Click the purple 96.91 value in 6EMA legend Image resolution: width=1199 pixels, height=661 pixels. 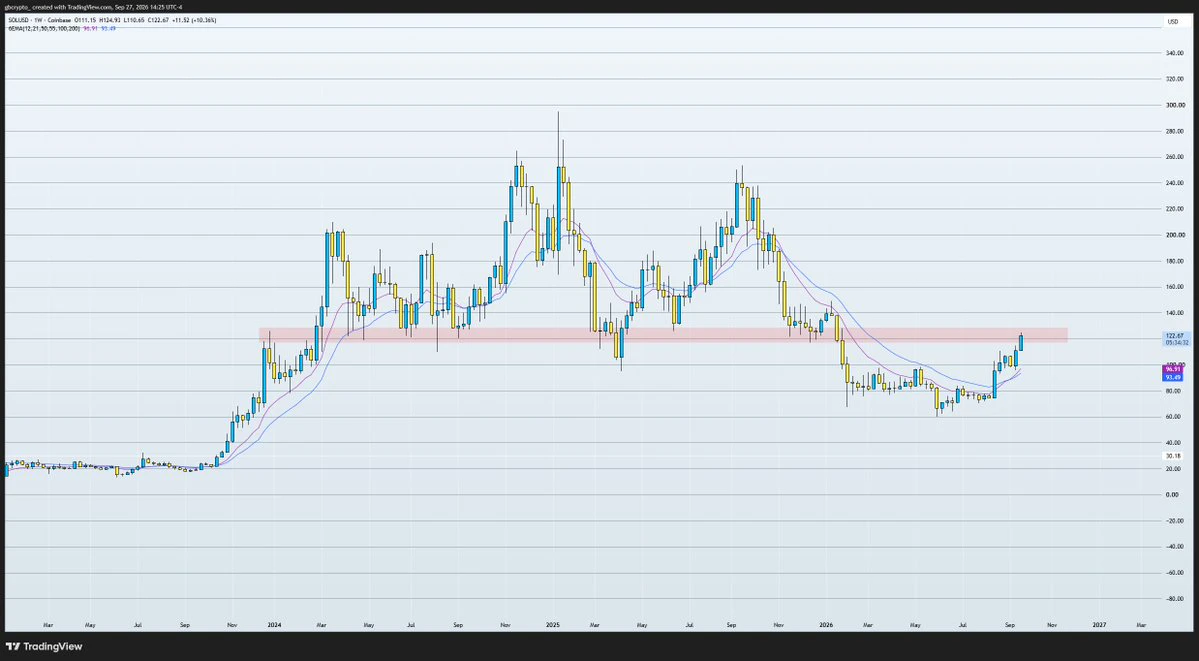click(x=90, y=28)
